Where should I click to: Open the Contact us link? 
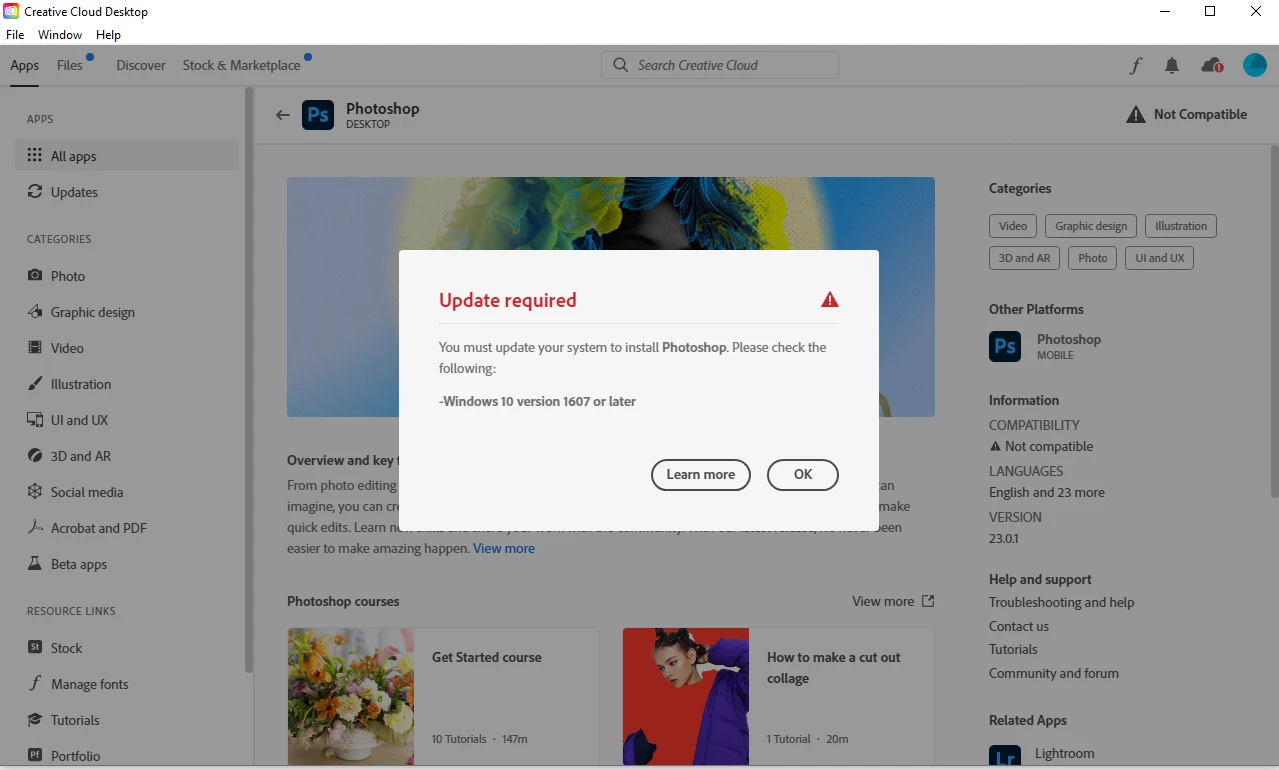pos(1019,626)
